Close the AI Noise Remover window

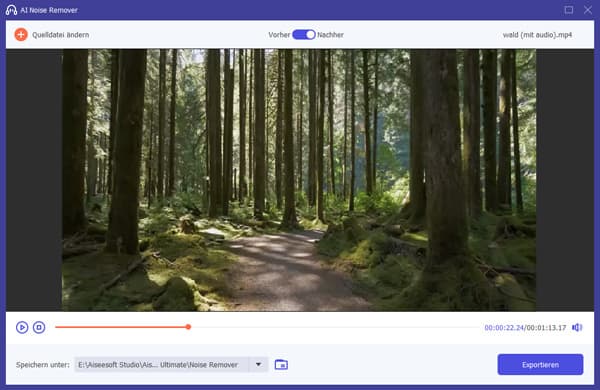[x=588, y=10]
